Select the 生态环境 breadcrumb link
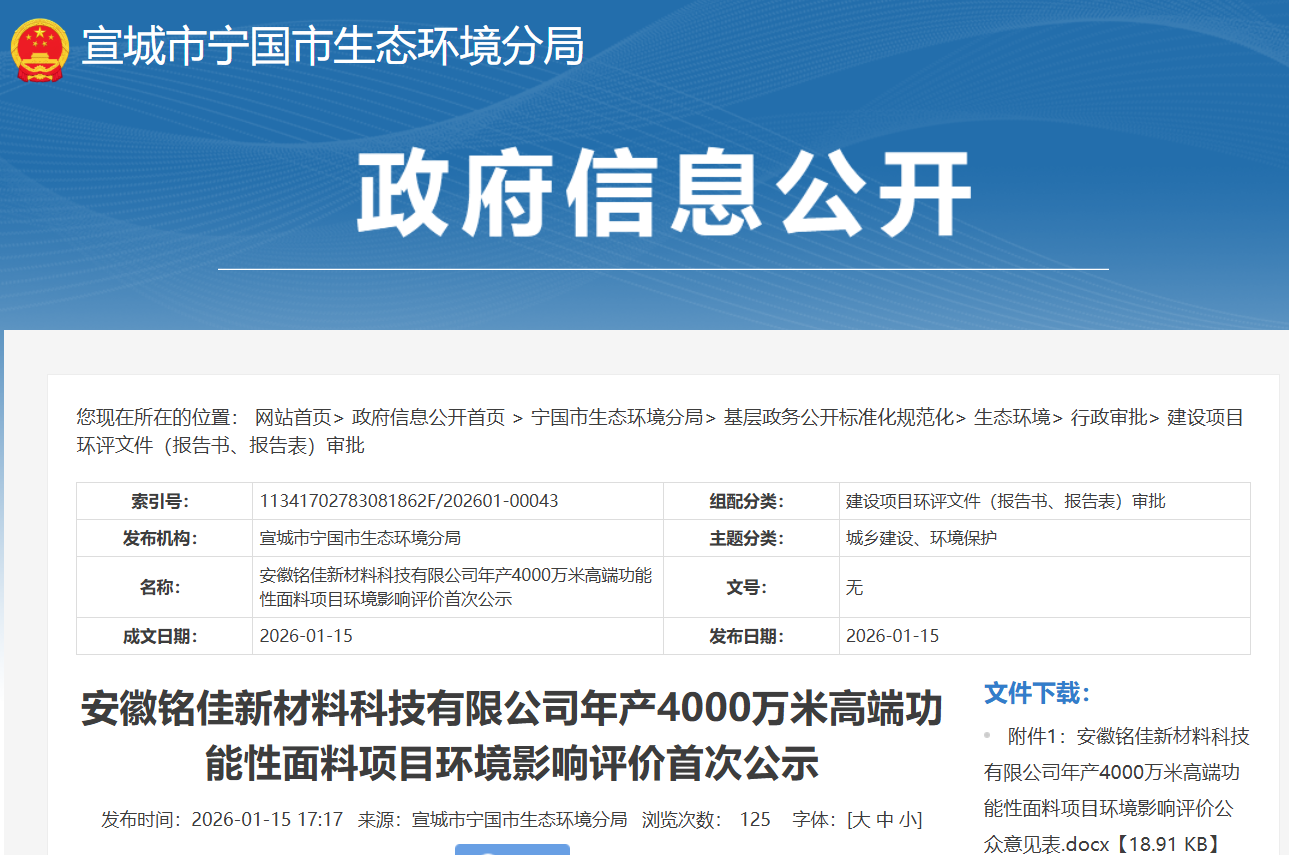Image resolution: width=1289 pixels, height=855 pixels. 1012,418
